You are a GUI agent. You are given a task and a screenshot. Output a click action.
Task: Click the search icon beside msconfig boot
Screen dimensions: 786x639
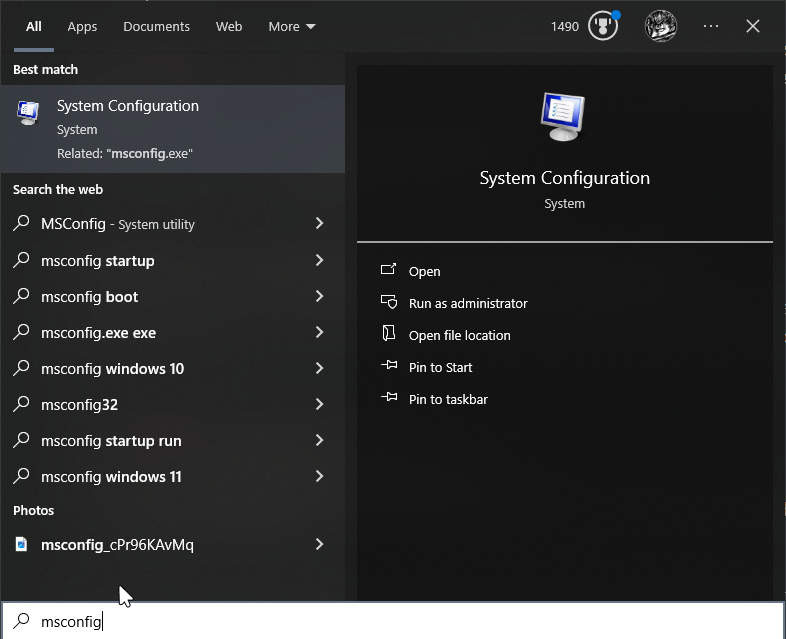click(21, 296)
